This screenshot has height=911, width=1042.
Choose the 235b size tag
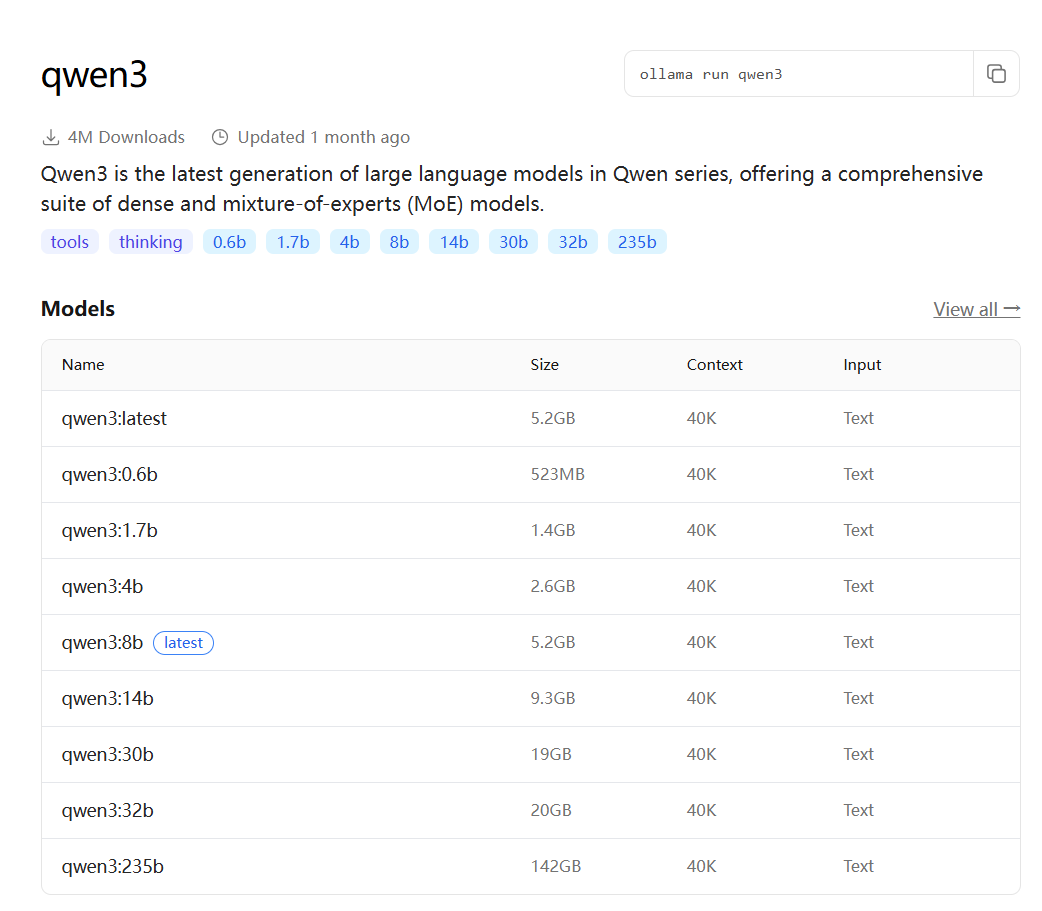click(637, 242)
